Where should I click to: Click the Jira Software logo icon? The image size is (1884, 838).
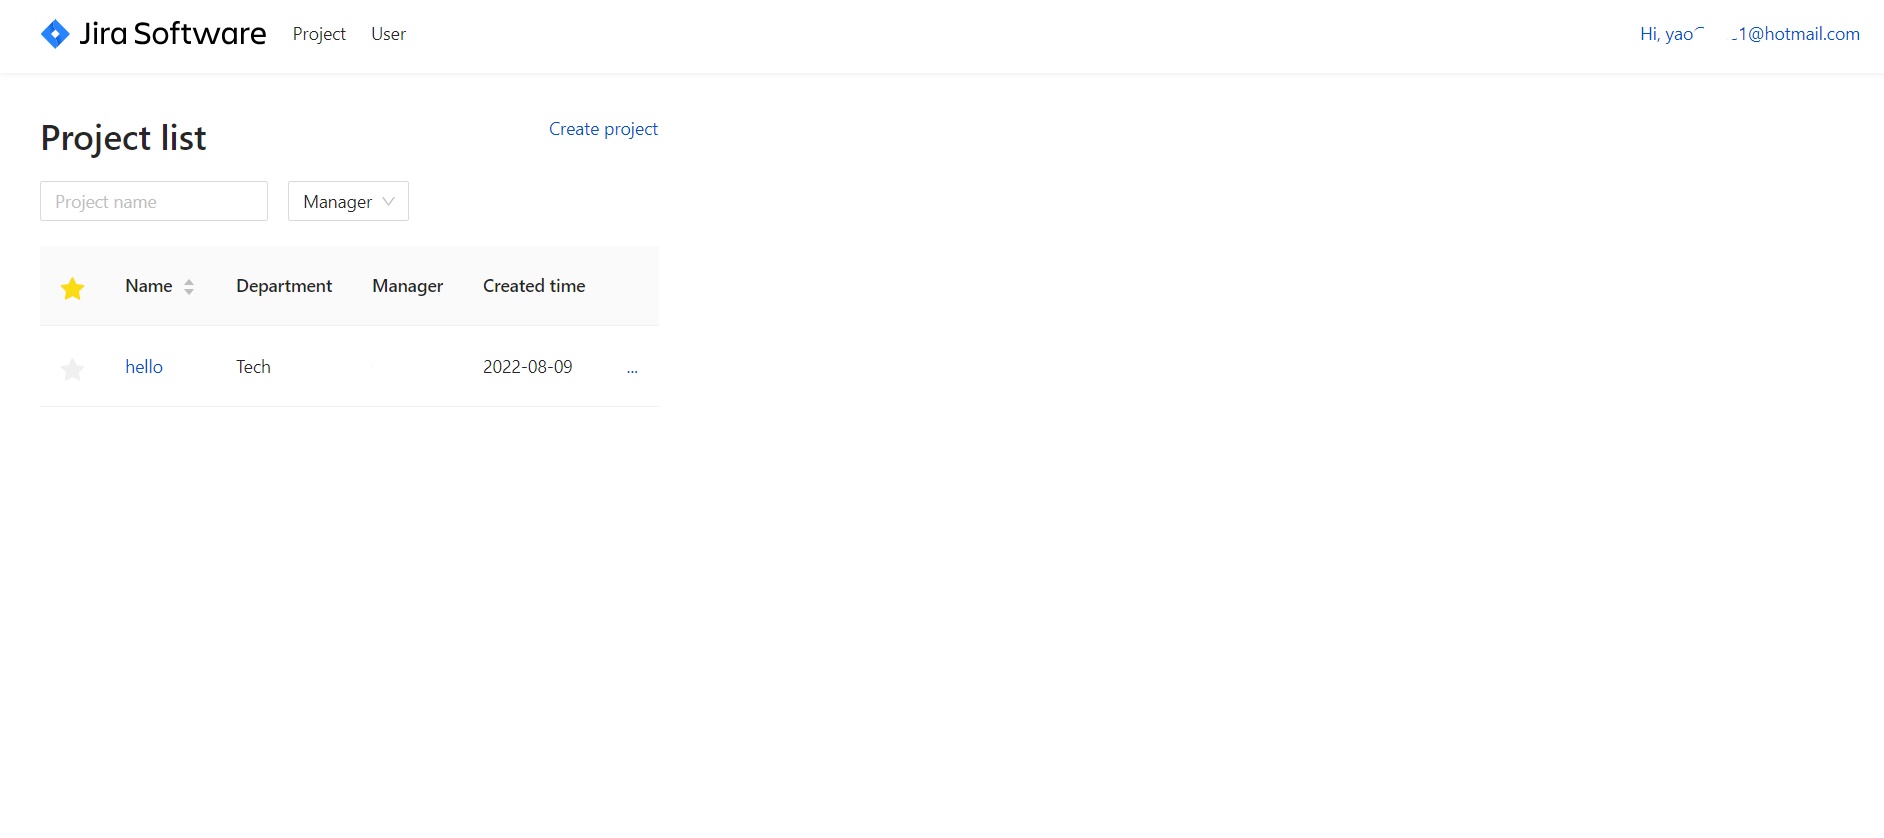(x=55, y=34)
